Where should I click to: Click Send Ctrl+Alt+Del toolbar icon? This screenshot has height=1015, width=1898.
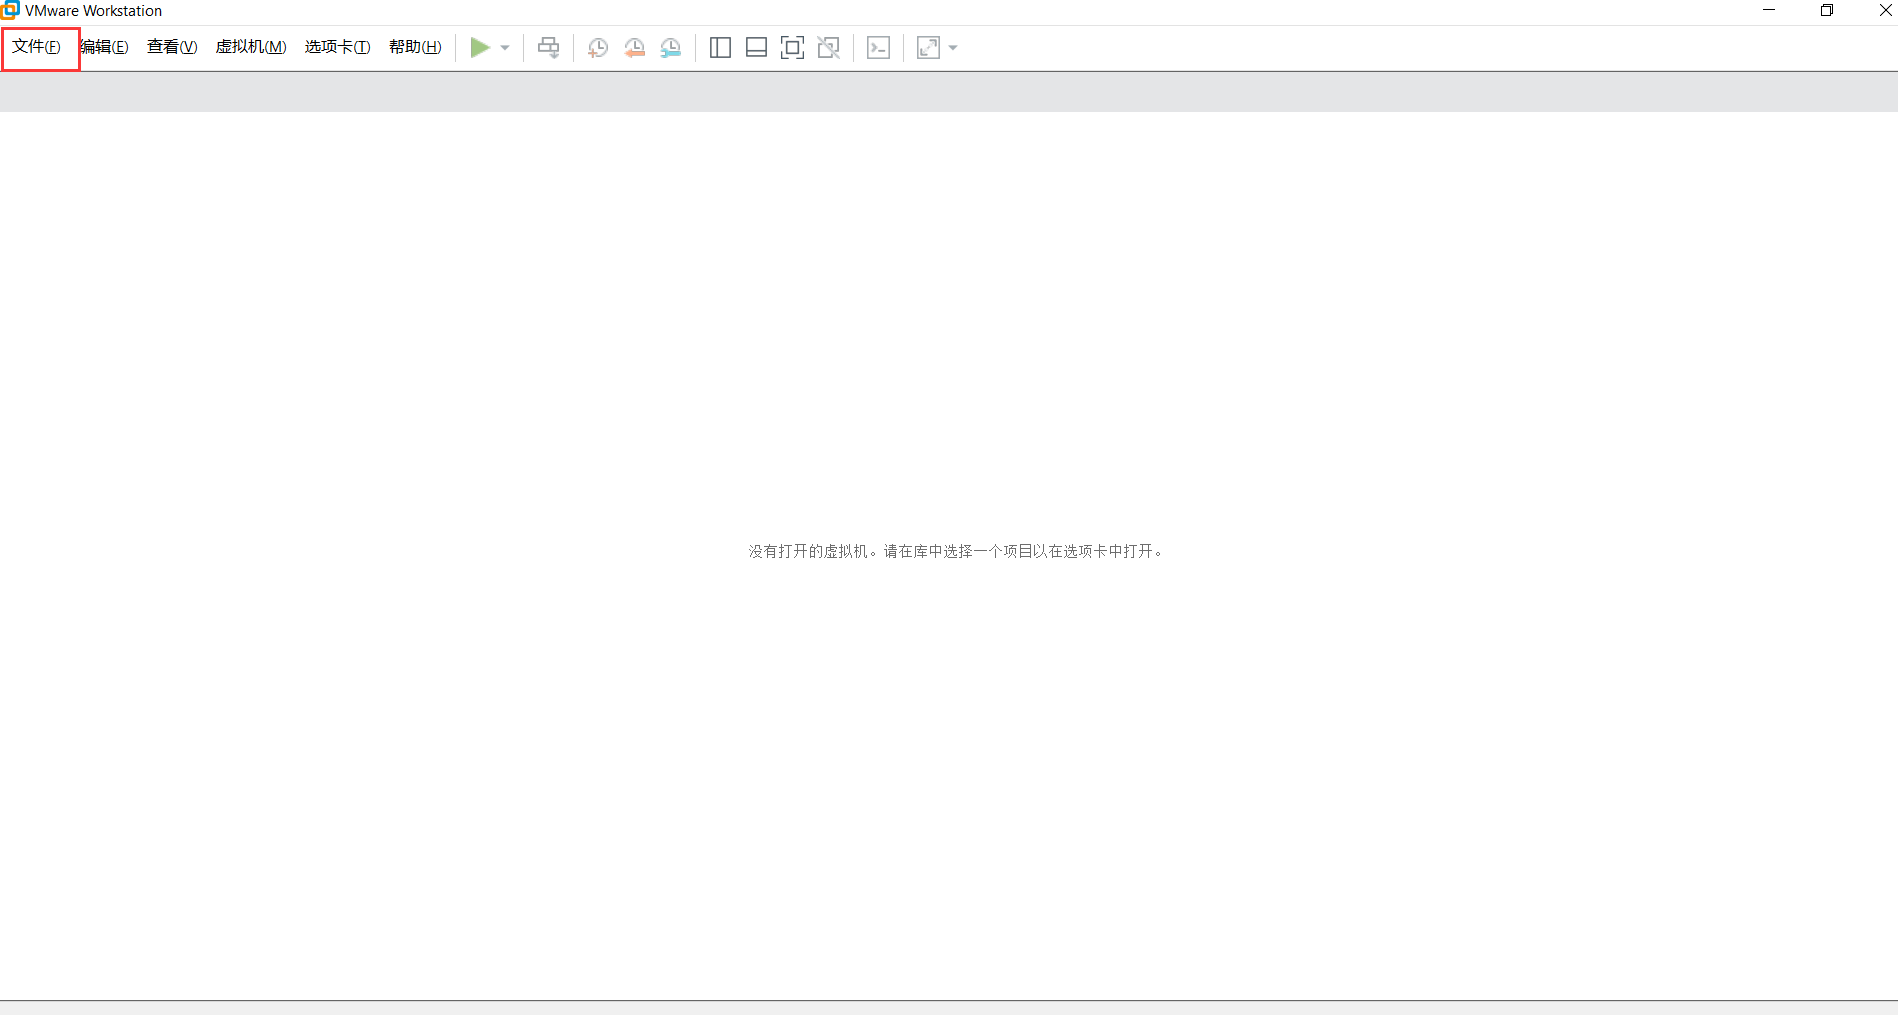point(549,47)
